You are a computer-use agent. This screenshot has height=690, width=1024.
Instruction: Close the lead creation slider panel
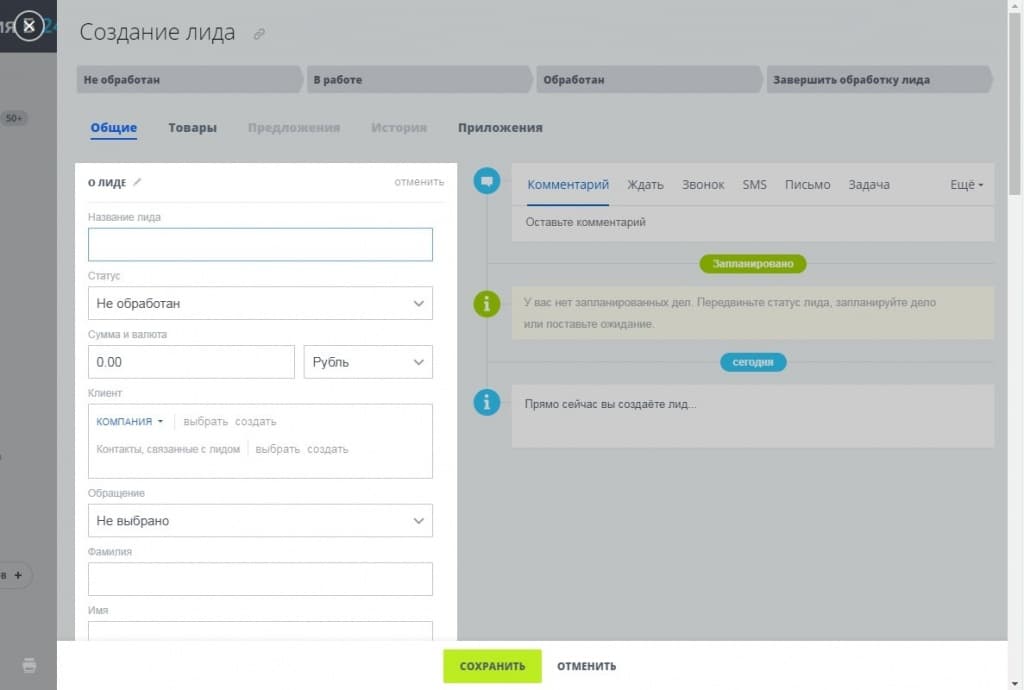[29, 26]
